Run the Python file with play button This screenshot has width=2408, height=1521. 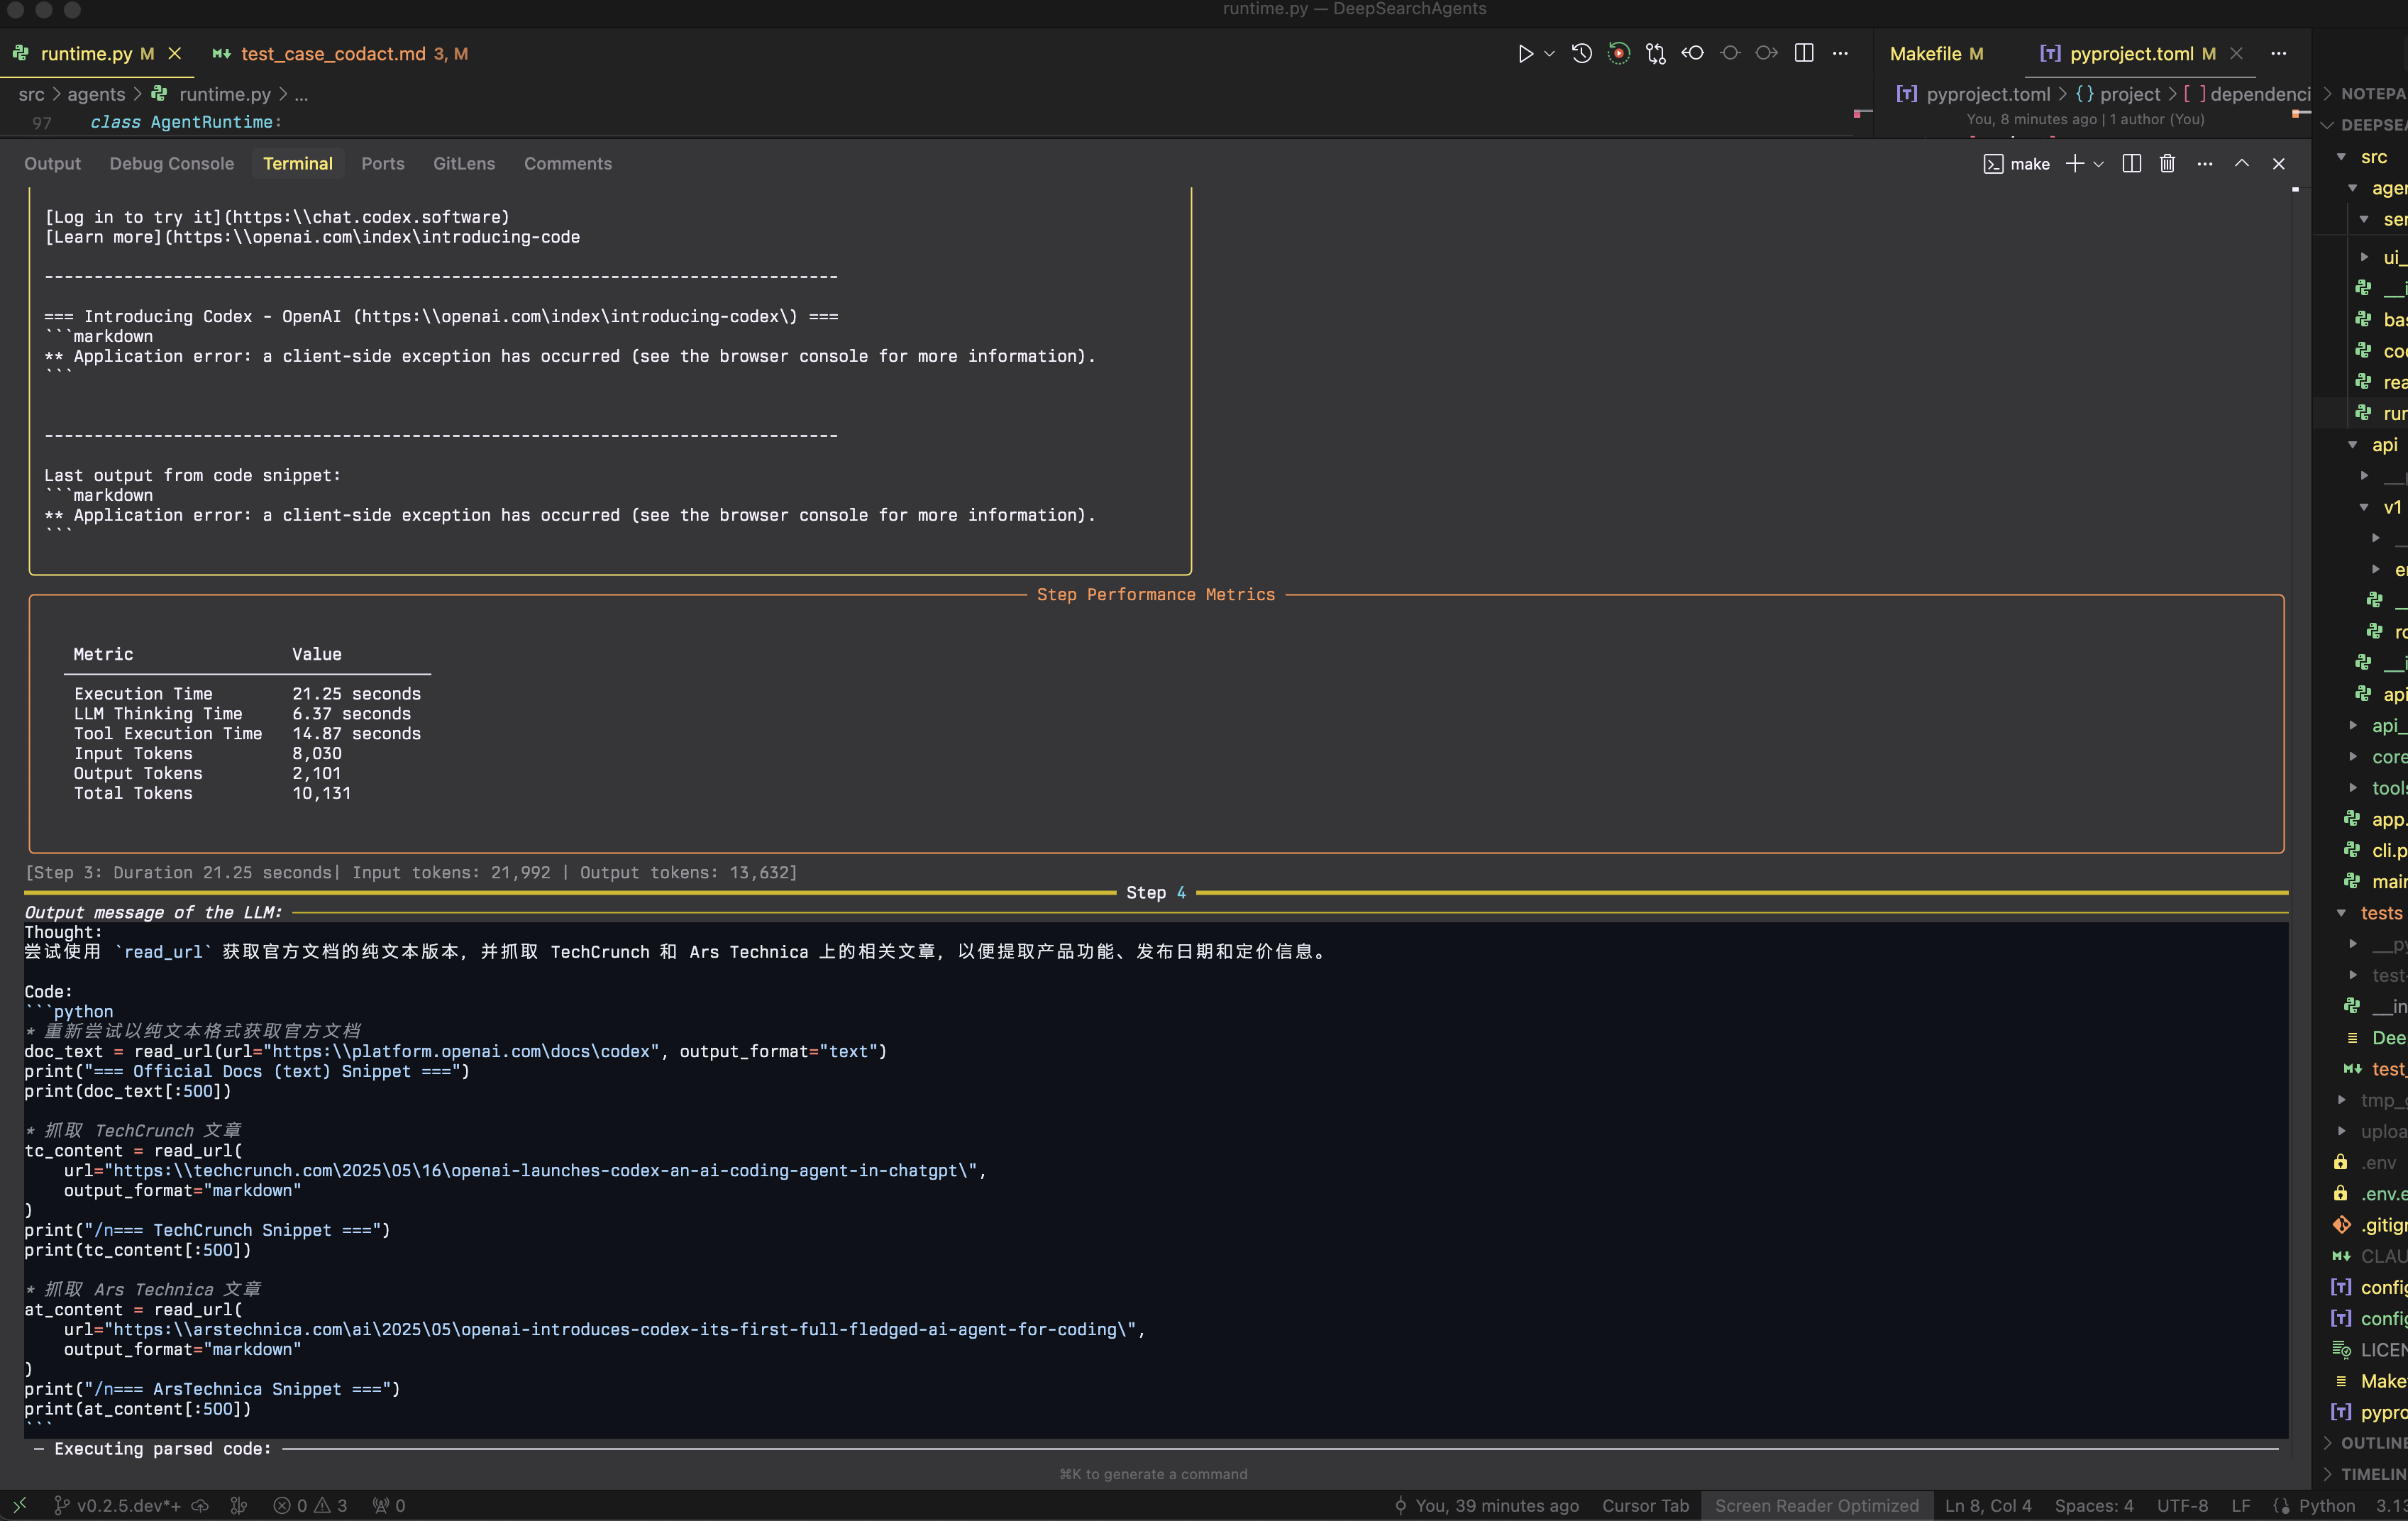[x=1525, y=54]
